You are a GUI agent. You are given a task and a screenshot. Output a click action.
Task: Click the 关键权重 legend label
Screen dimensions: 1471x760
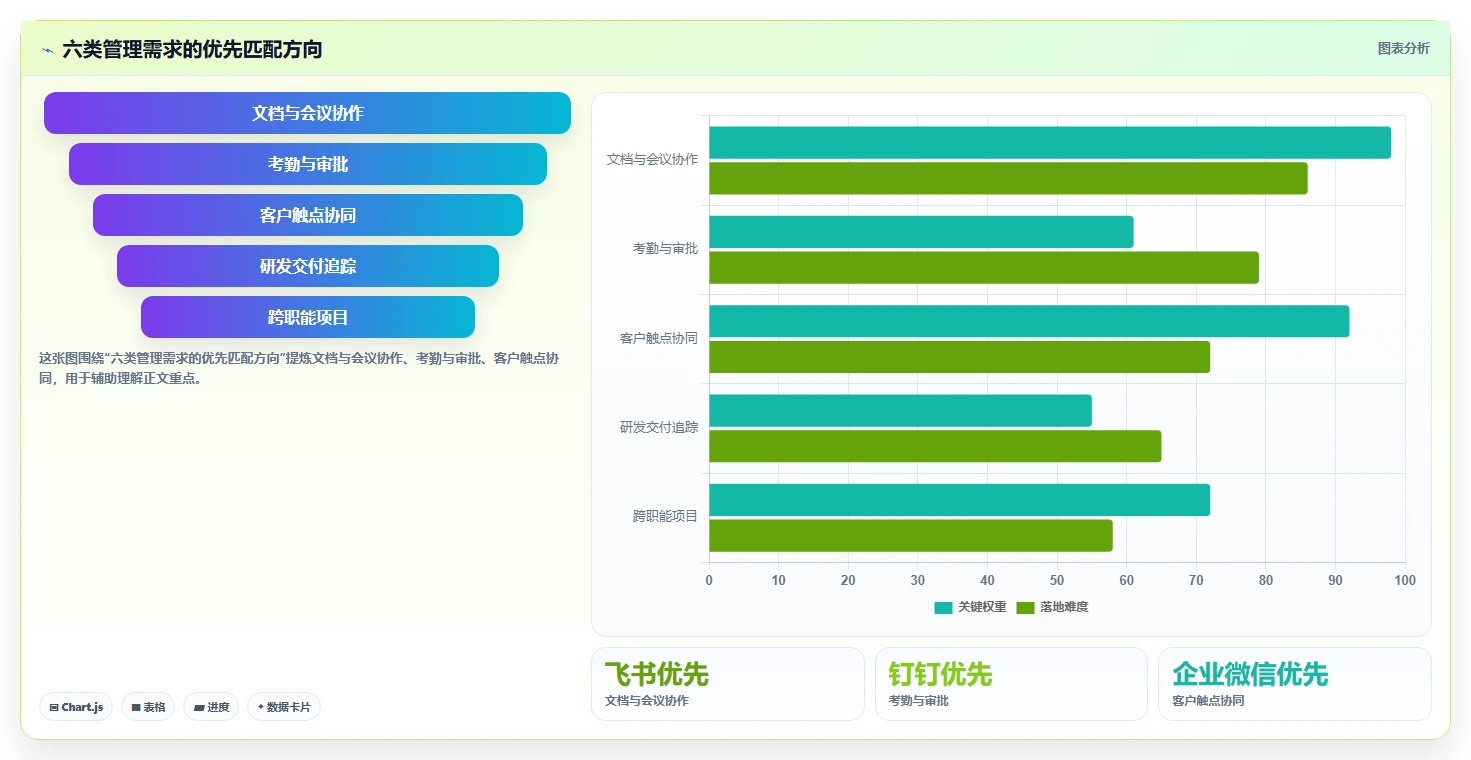[x=982, y=607]
